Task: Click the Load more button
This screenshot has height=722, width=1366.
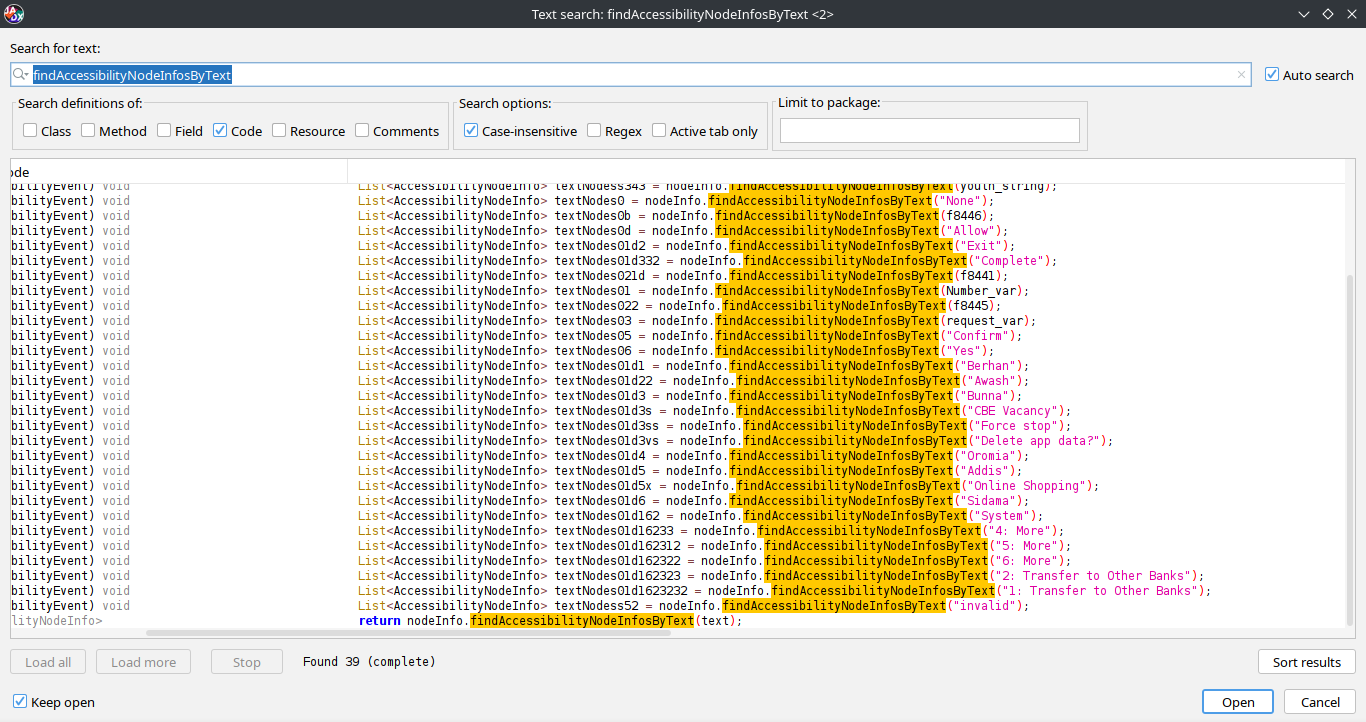Action: tap(143, 662)
